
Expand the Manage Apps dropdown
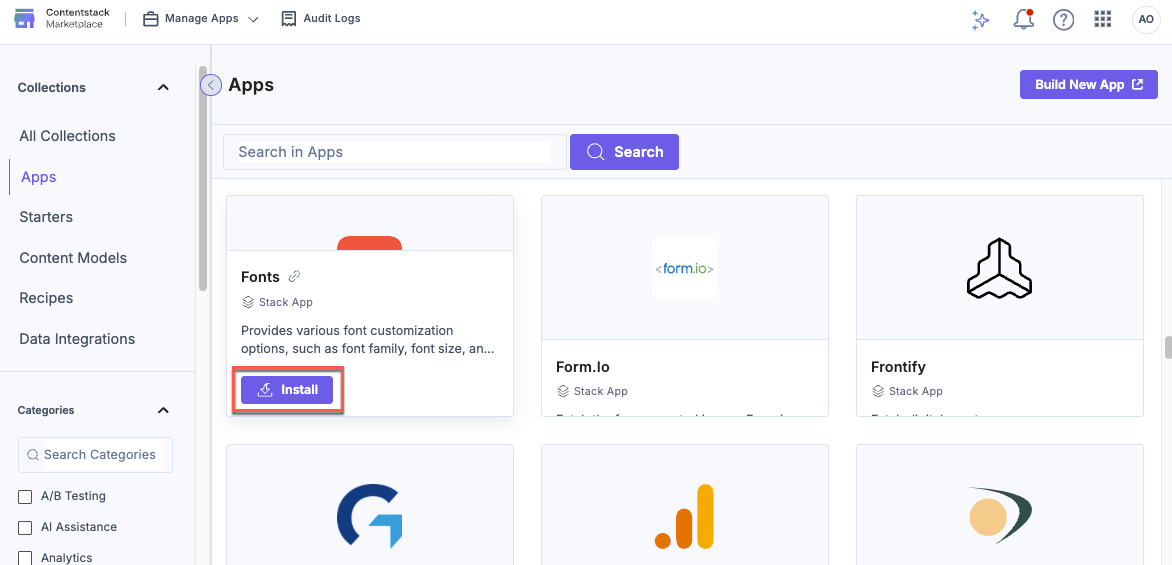tap(253, 19)
